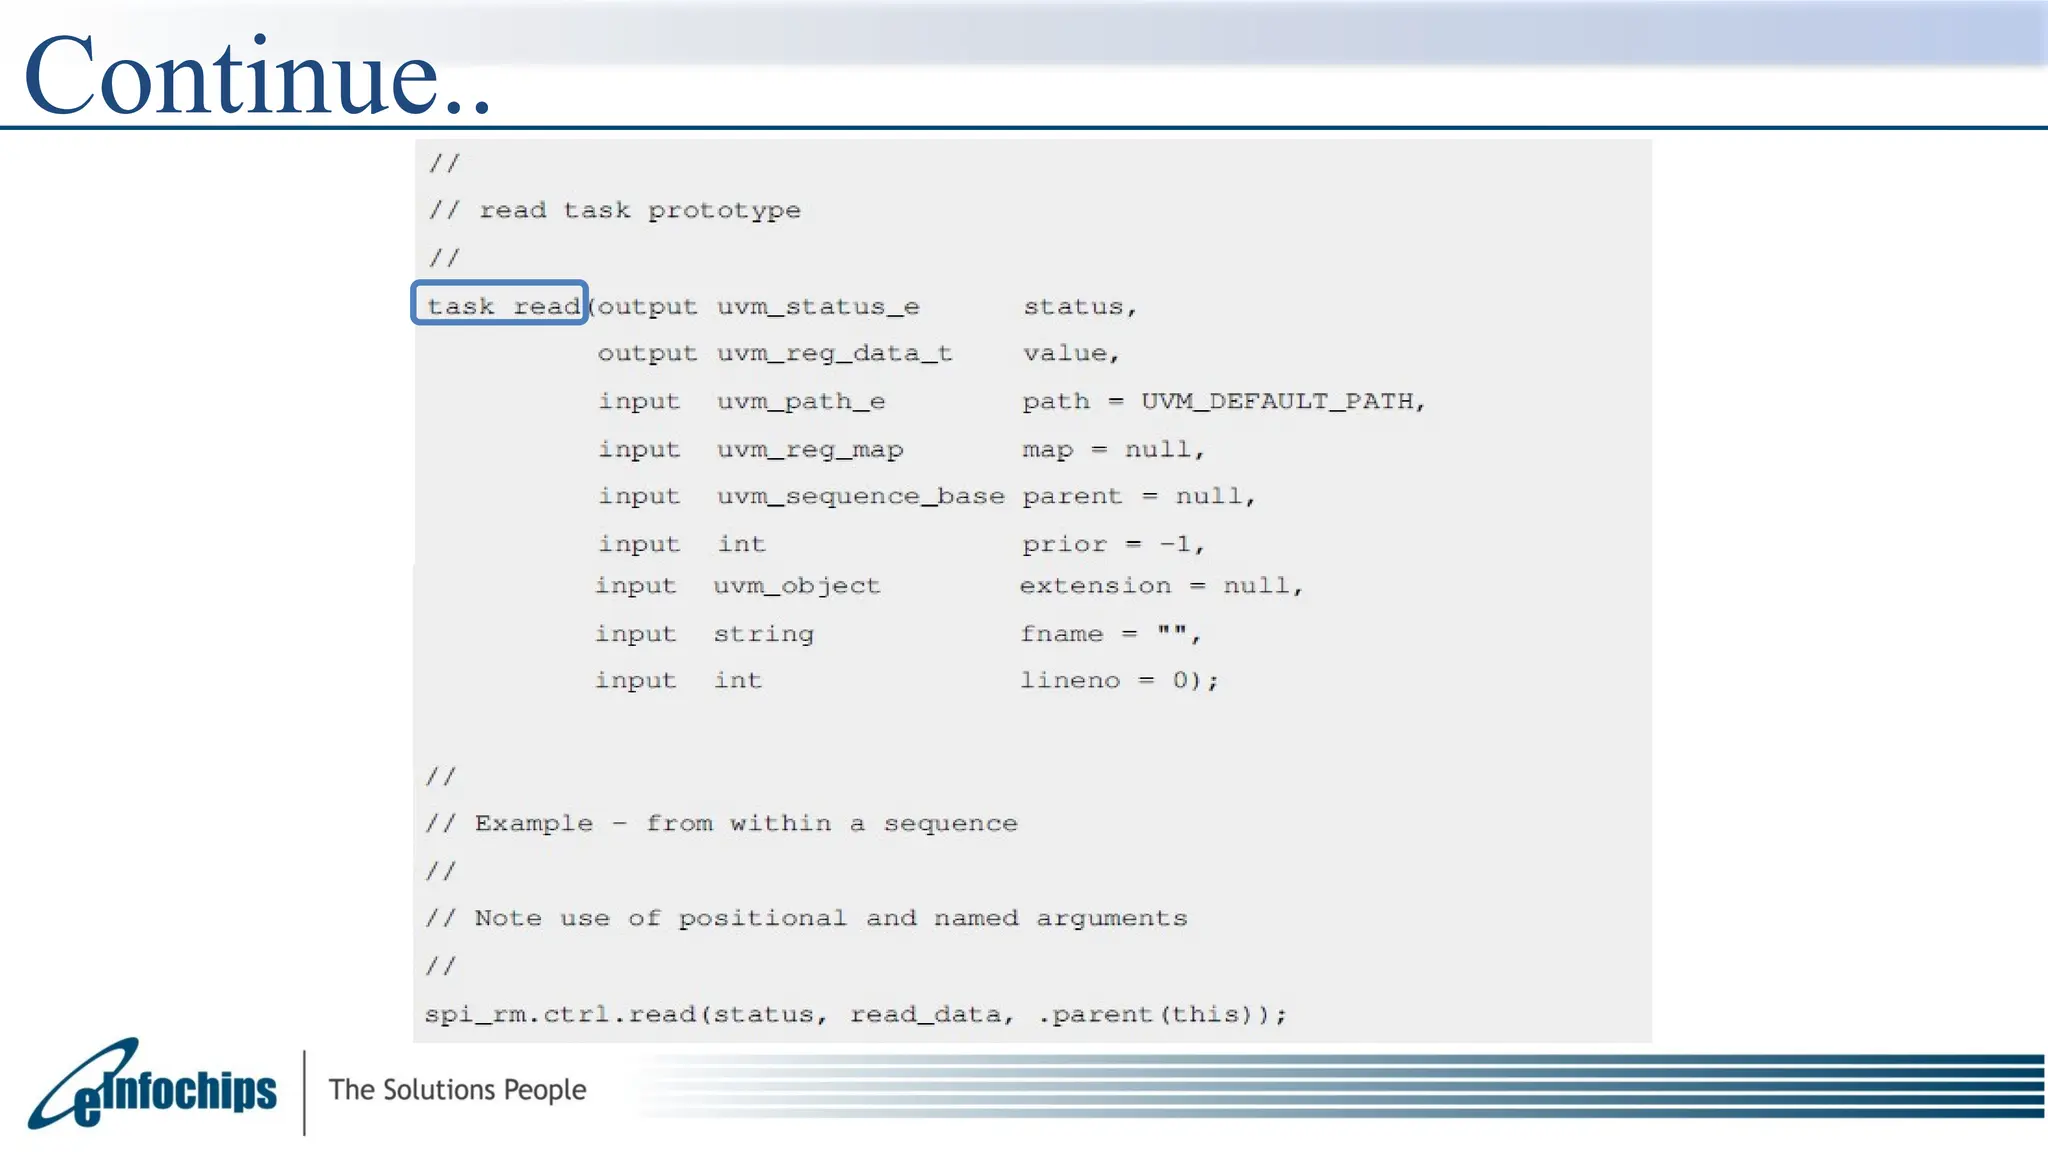Click the 'lineno = 0' argument

(x=1118, y=680)
